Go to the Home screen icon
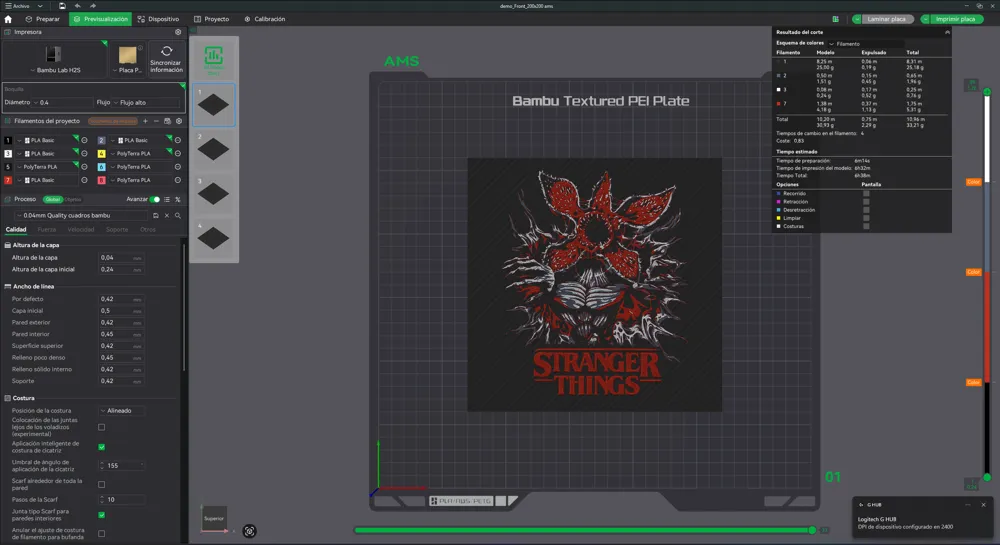The height and width of the screenshot is (545, 1000). (x=8, y=19)
